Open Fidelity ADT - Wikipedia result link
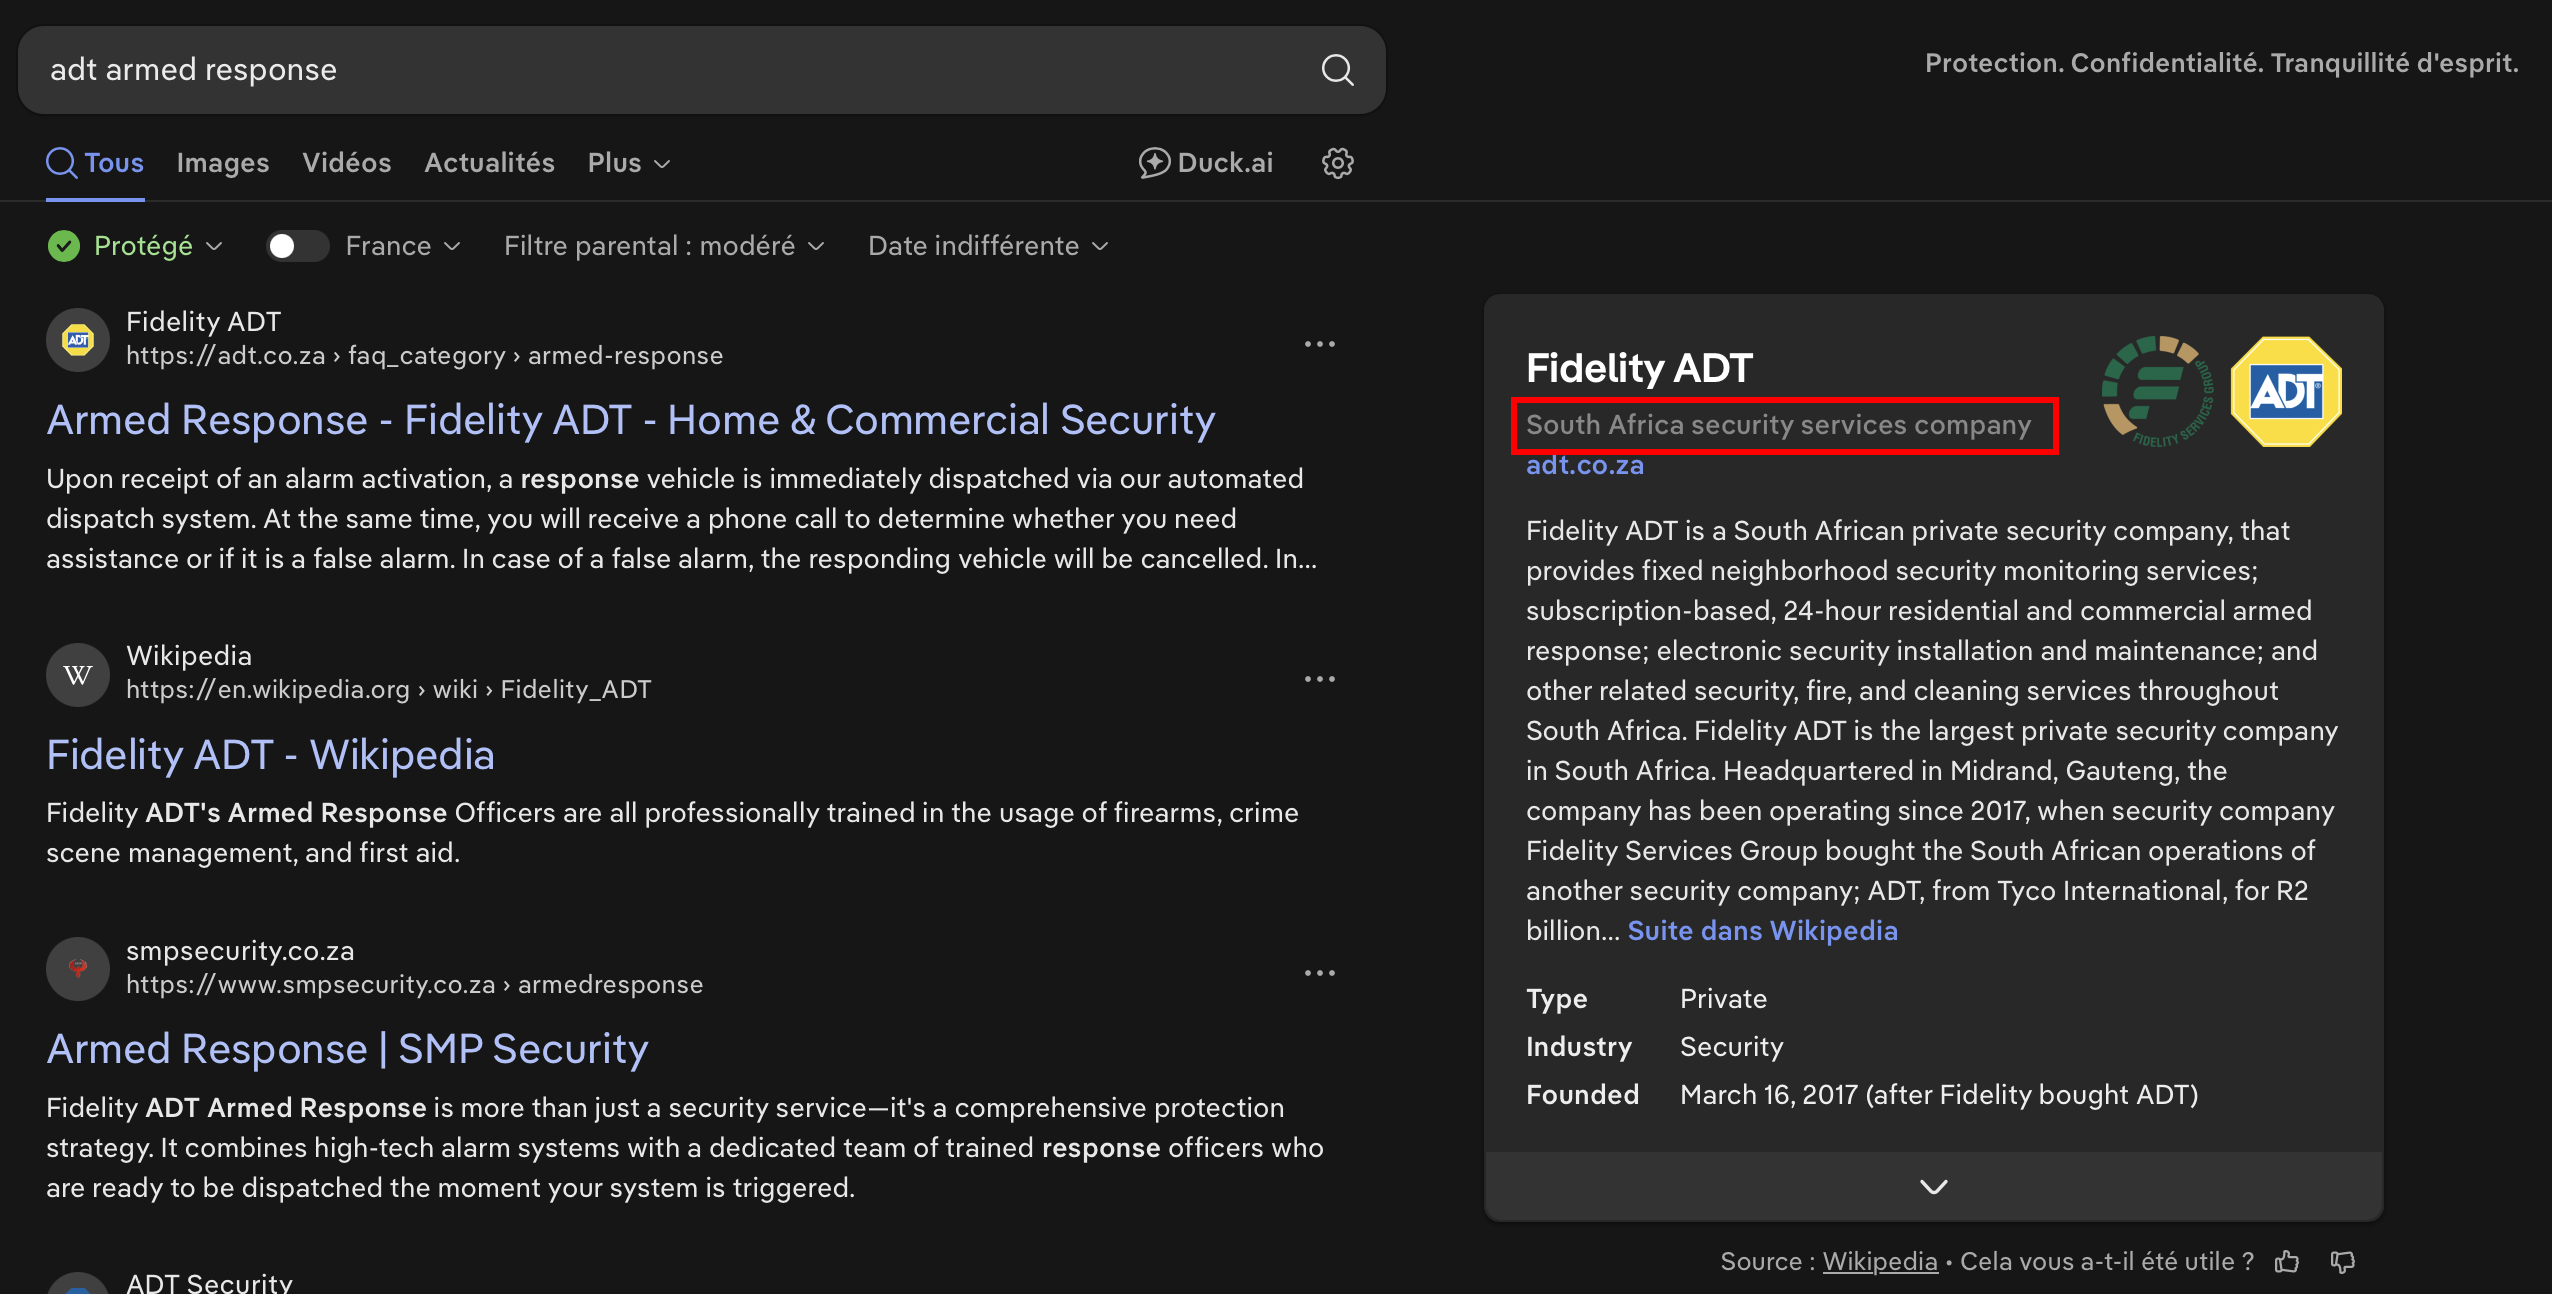The width and height of the screenshot is (2552, 1294). [x=270, y=755]
